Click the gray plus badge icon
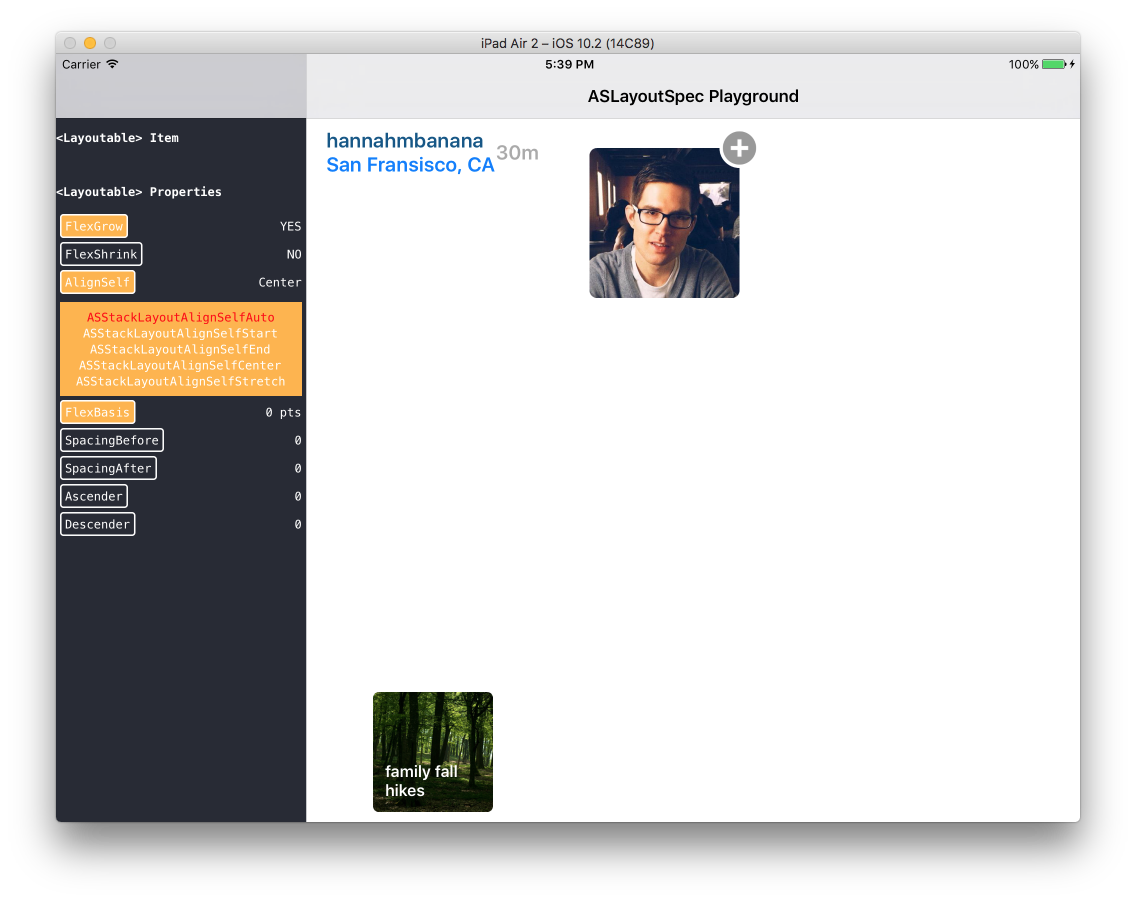Screen dimensions: 1136x902 [738, 149]
